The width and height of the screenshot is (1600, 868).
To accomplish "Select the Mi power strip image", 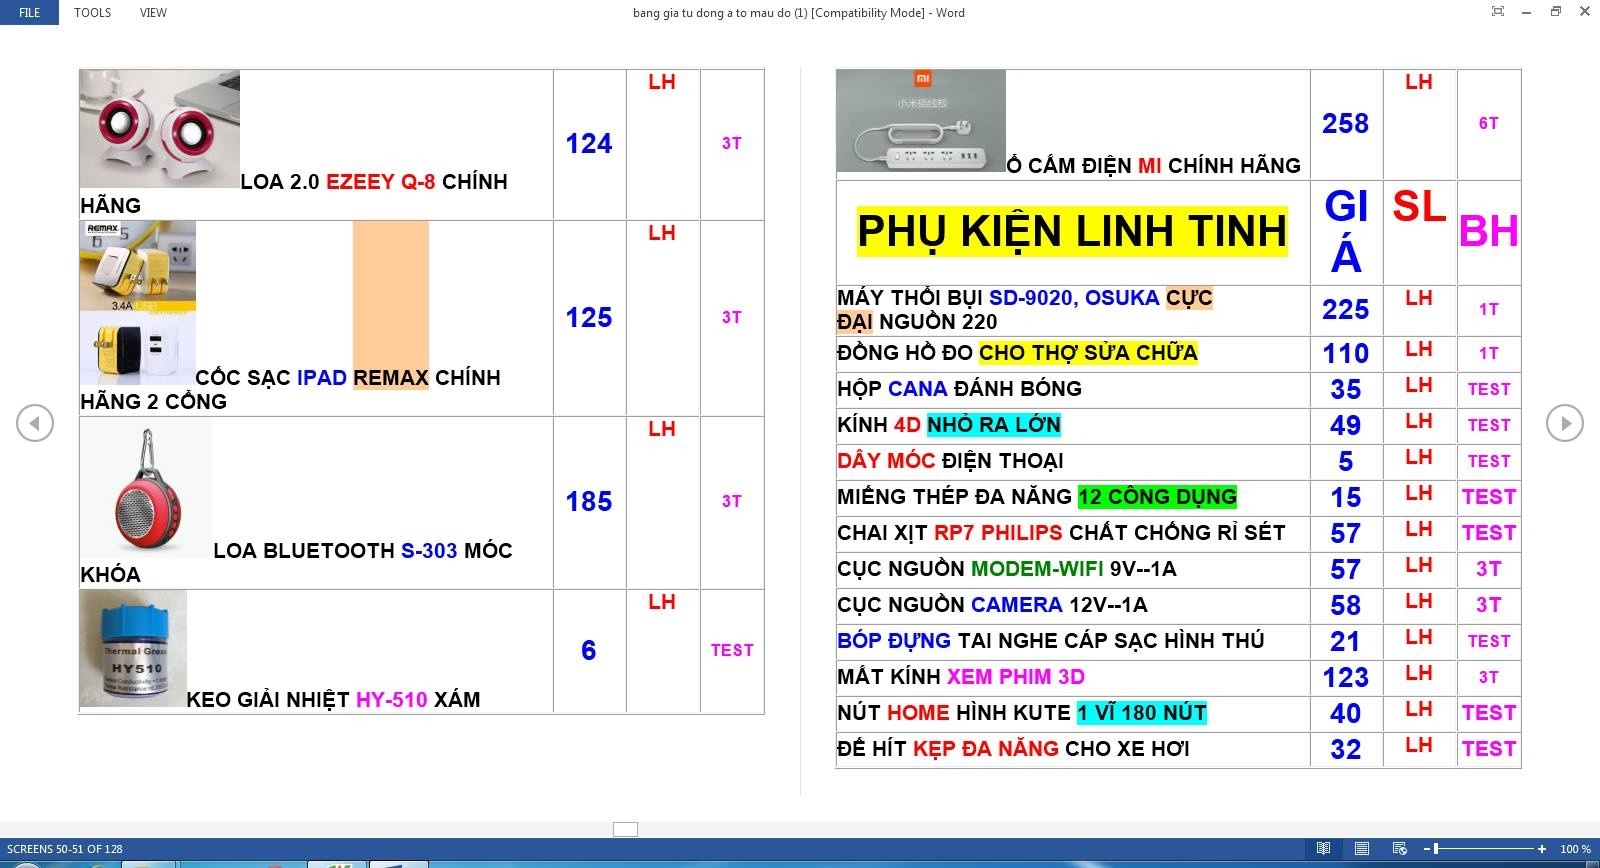I will pos(921,121).
